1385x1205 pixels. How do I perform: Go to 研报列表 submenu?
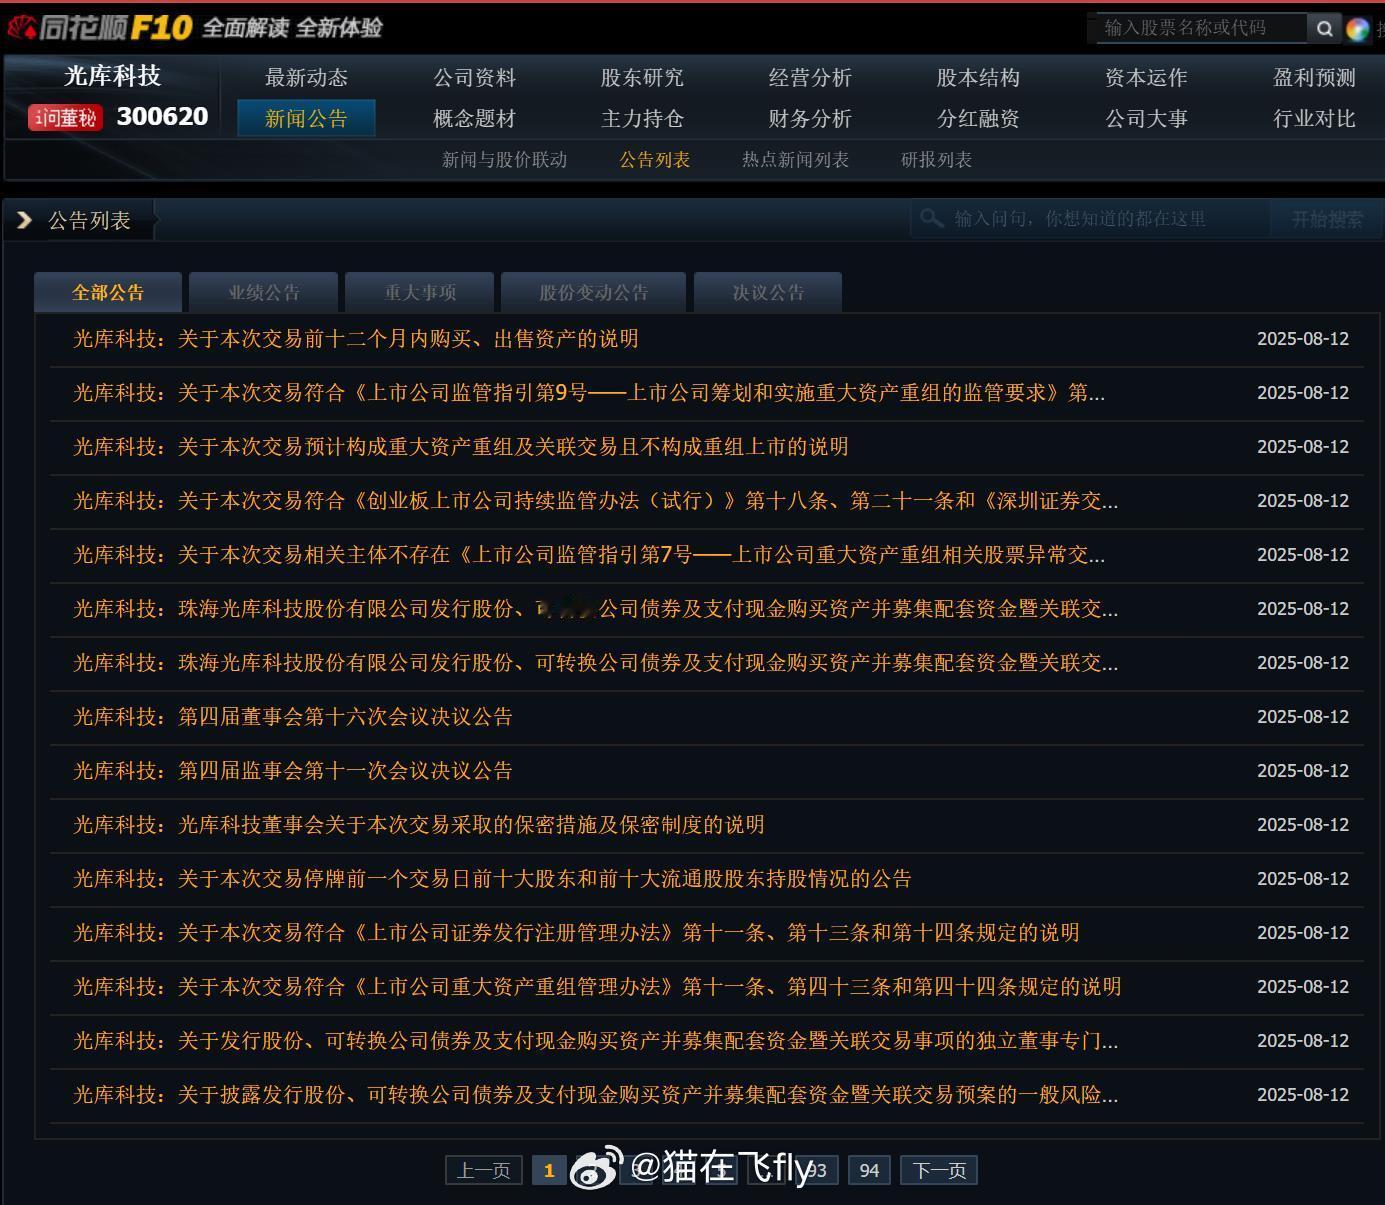pos(936,160)
